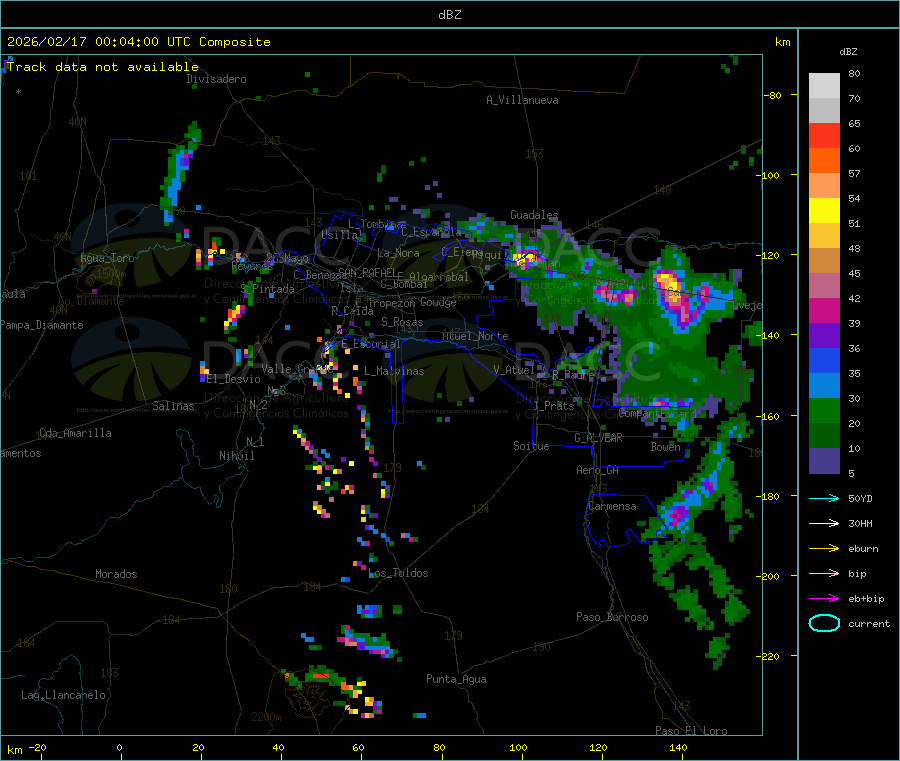Click the 'Carmensa' map label

pyautogui.click(x=612, y=506)
